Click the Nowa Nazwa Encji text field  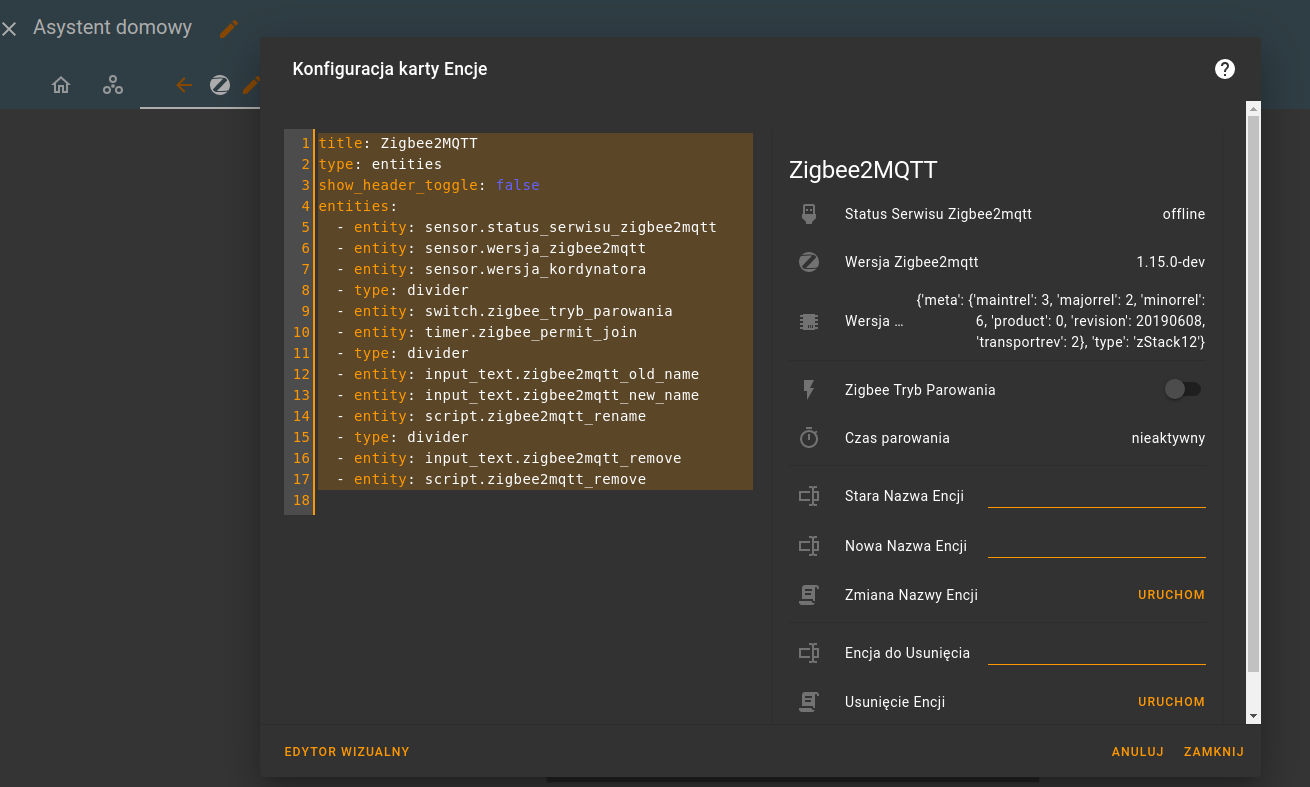coord(1096,546)
